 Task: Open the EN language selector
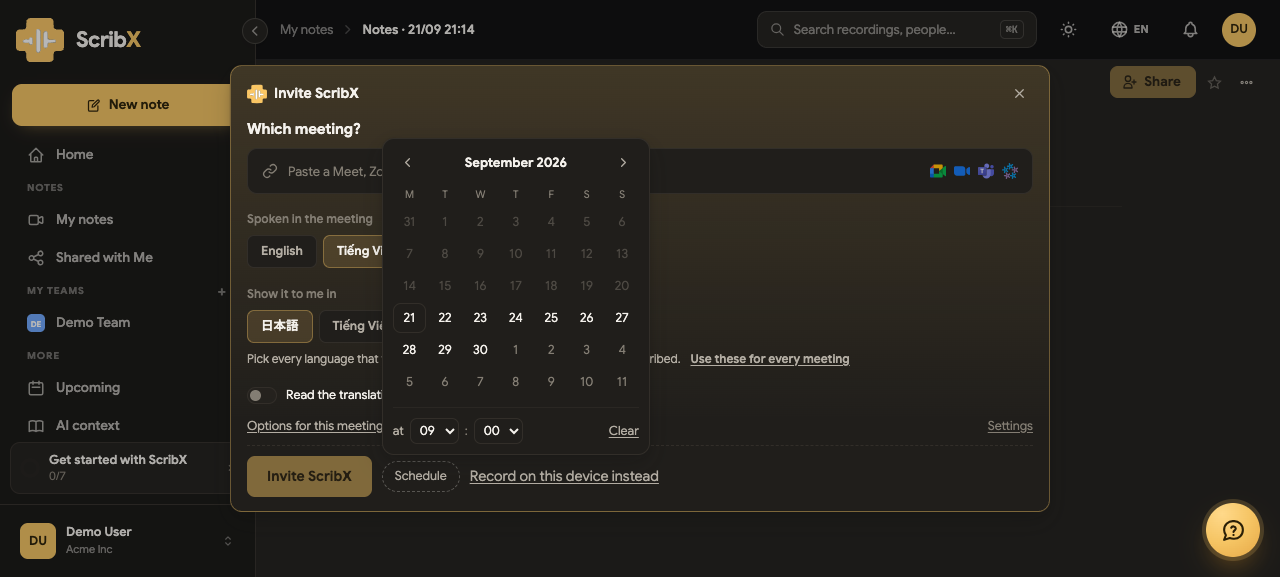[x=1130, y=30]
